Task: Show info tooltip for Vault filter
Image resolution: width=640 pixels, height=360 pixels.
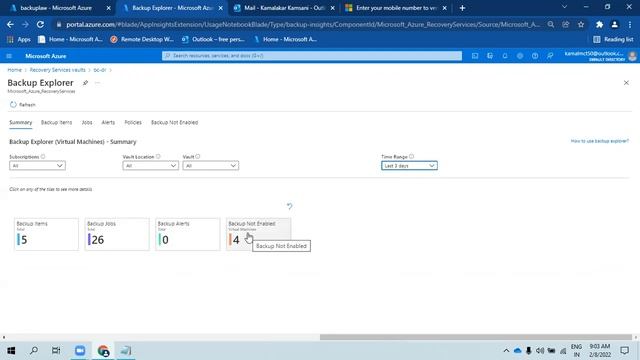Action: (198, 157)
